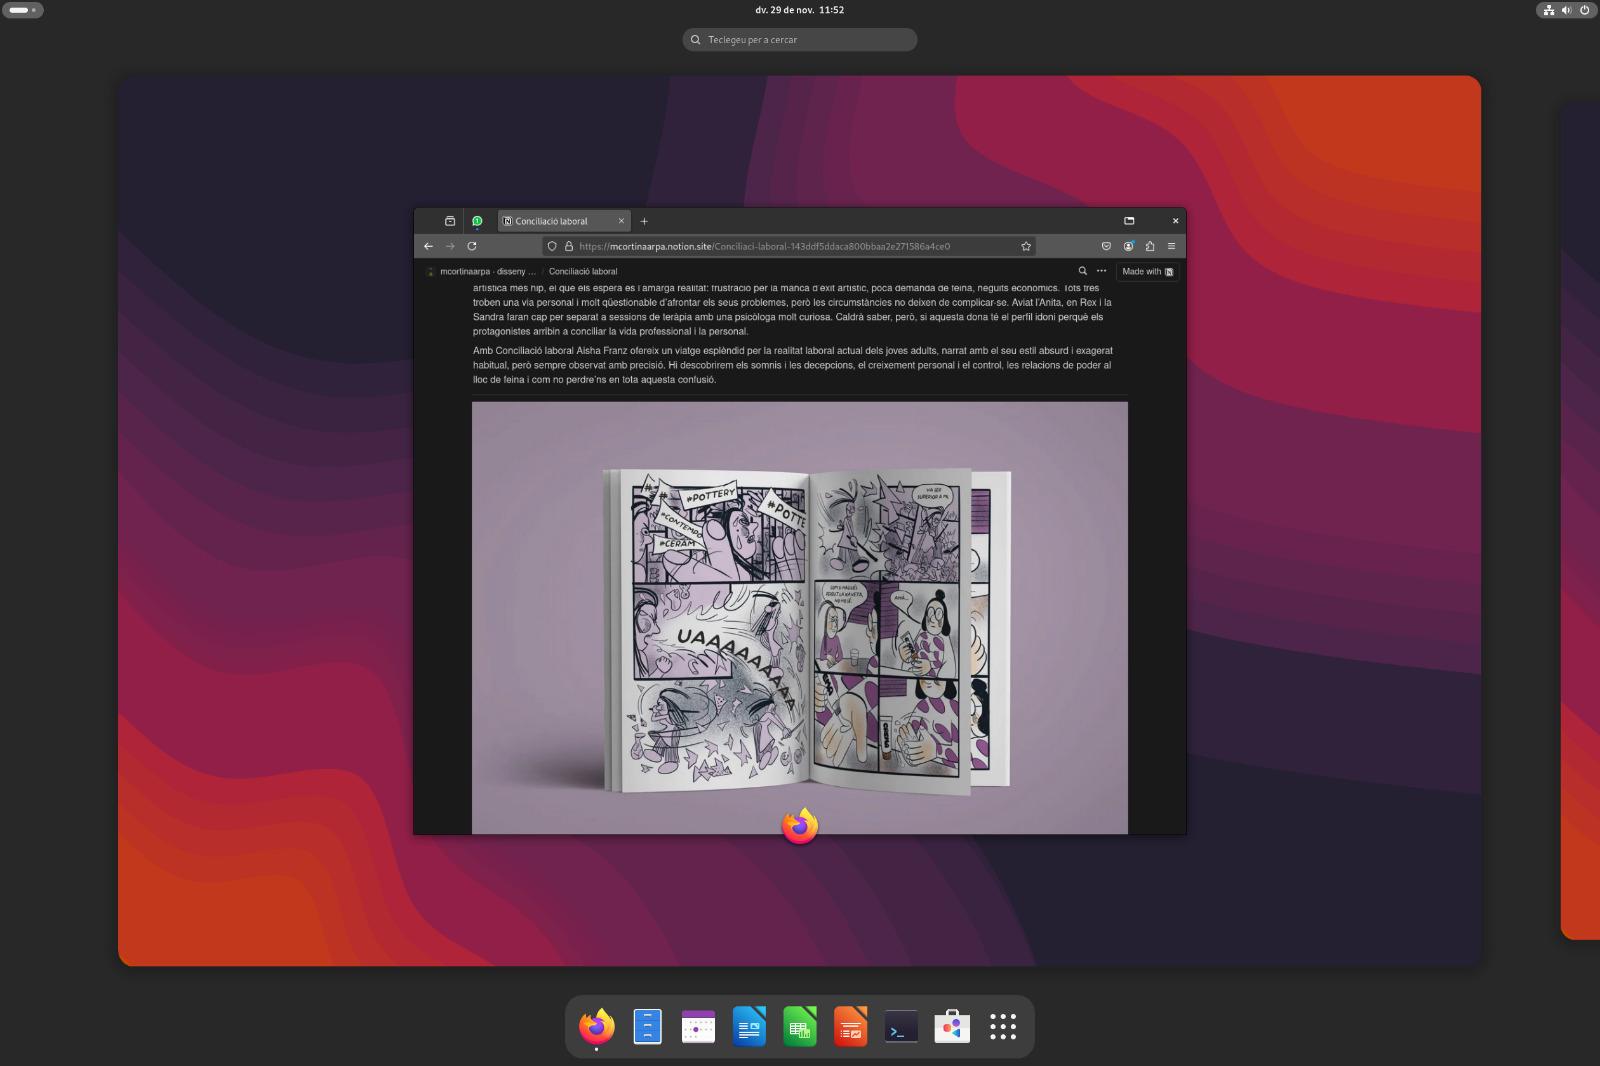Close the Conciliació laboral tab

(621, 221)
